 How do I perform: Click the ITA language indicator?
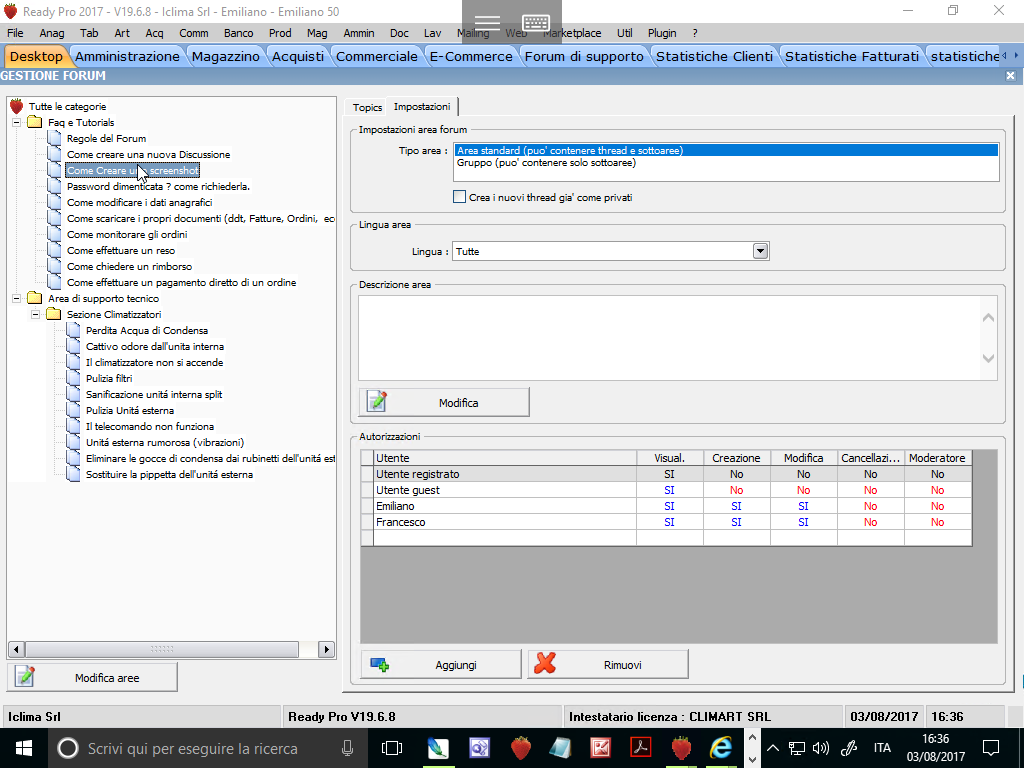pyautogui.click(x=882, y=748)
